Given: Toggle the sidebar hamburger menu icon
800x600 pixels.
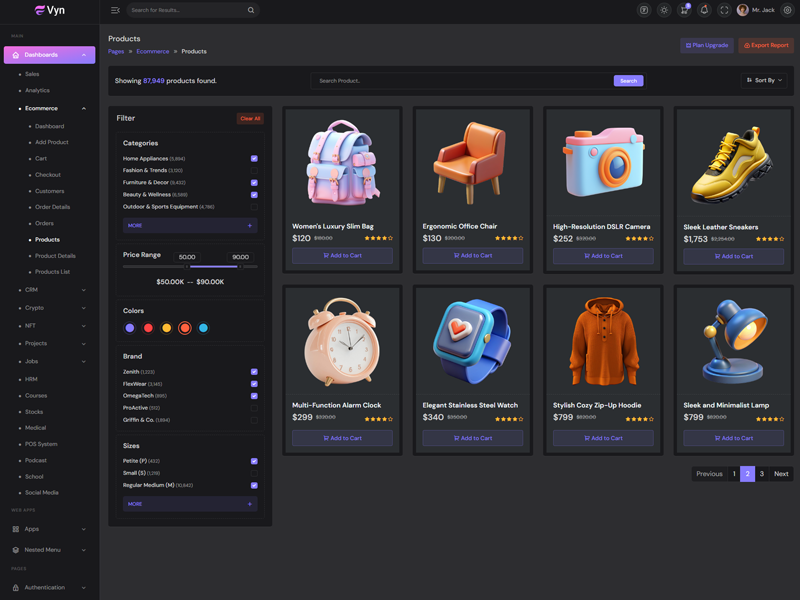Looking at the screenshot, I should coord(115,10).
